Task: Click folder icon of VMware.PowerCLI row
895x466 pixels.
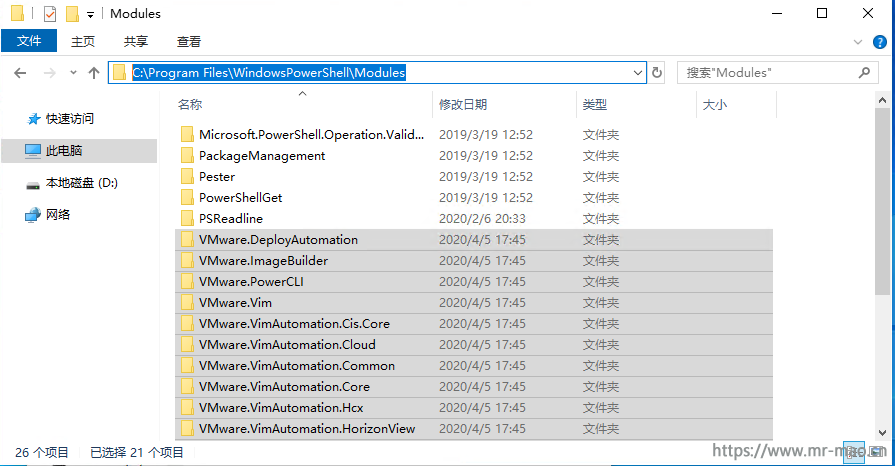Action: tap(187, 281)
